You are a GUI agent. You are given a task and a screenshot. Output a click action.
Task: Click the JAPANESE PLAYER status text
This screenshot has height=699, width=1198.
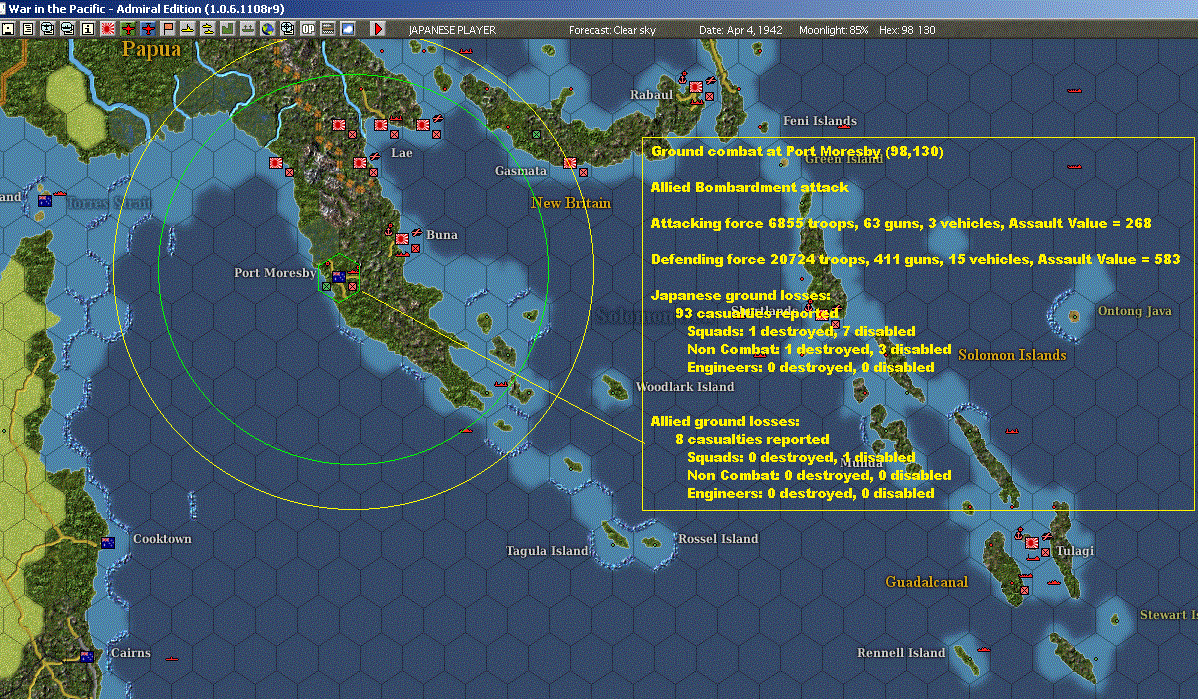click(452, 30)
